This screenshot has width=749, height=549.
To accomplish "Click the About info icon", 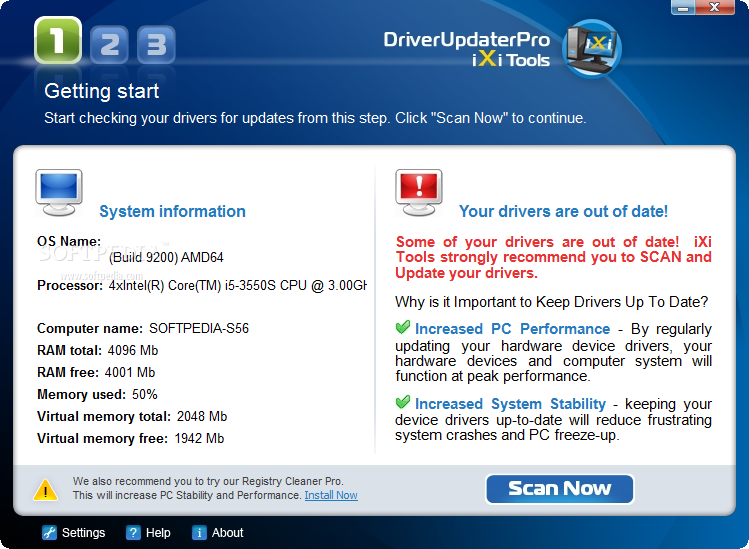I will click(199, 532).
